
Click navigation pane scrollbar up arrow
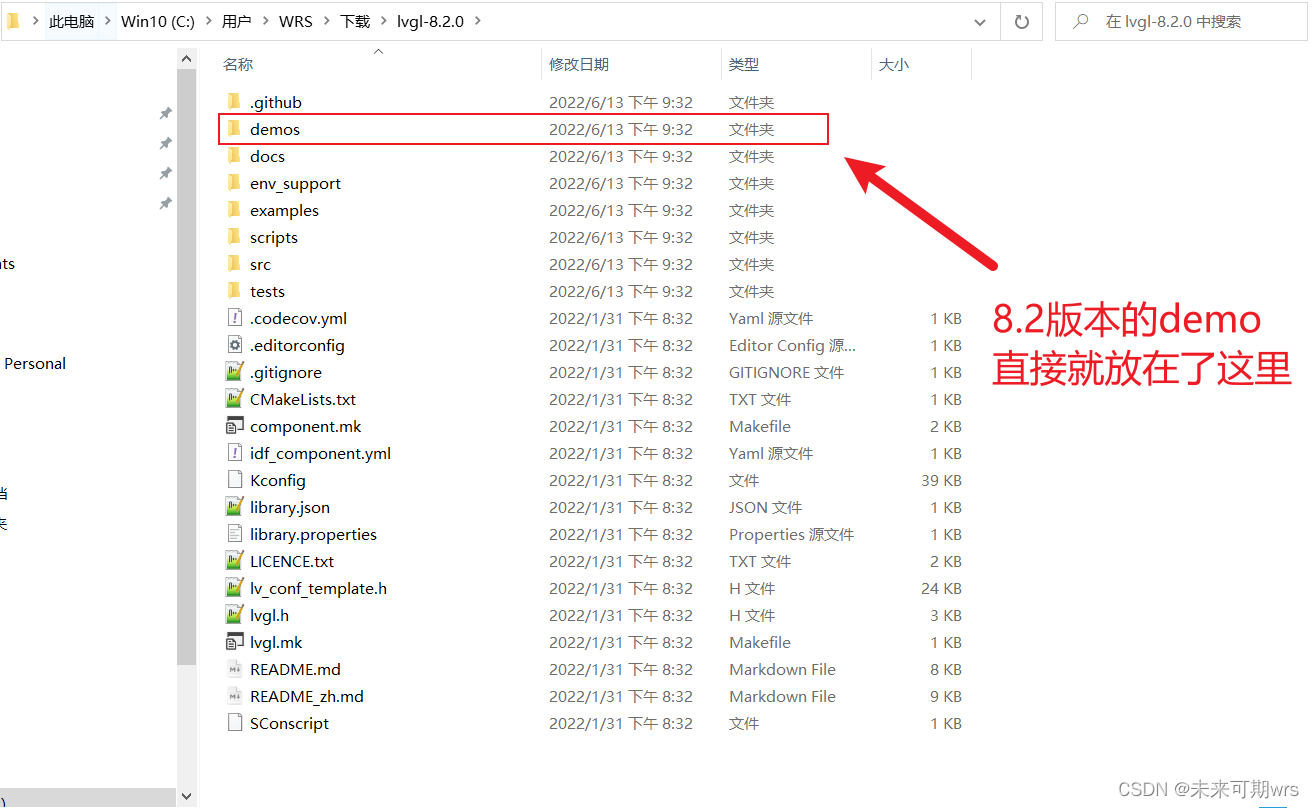tap(187, 59)
